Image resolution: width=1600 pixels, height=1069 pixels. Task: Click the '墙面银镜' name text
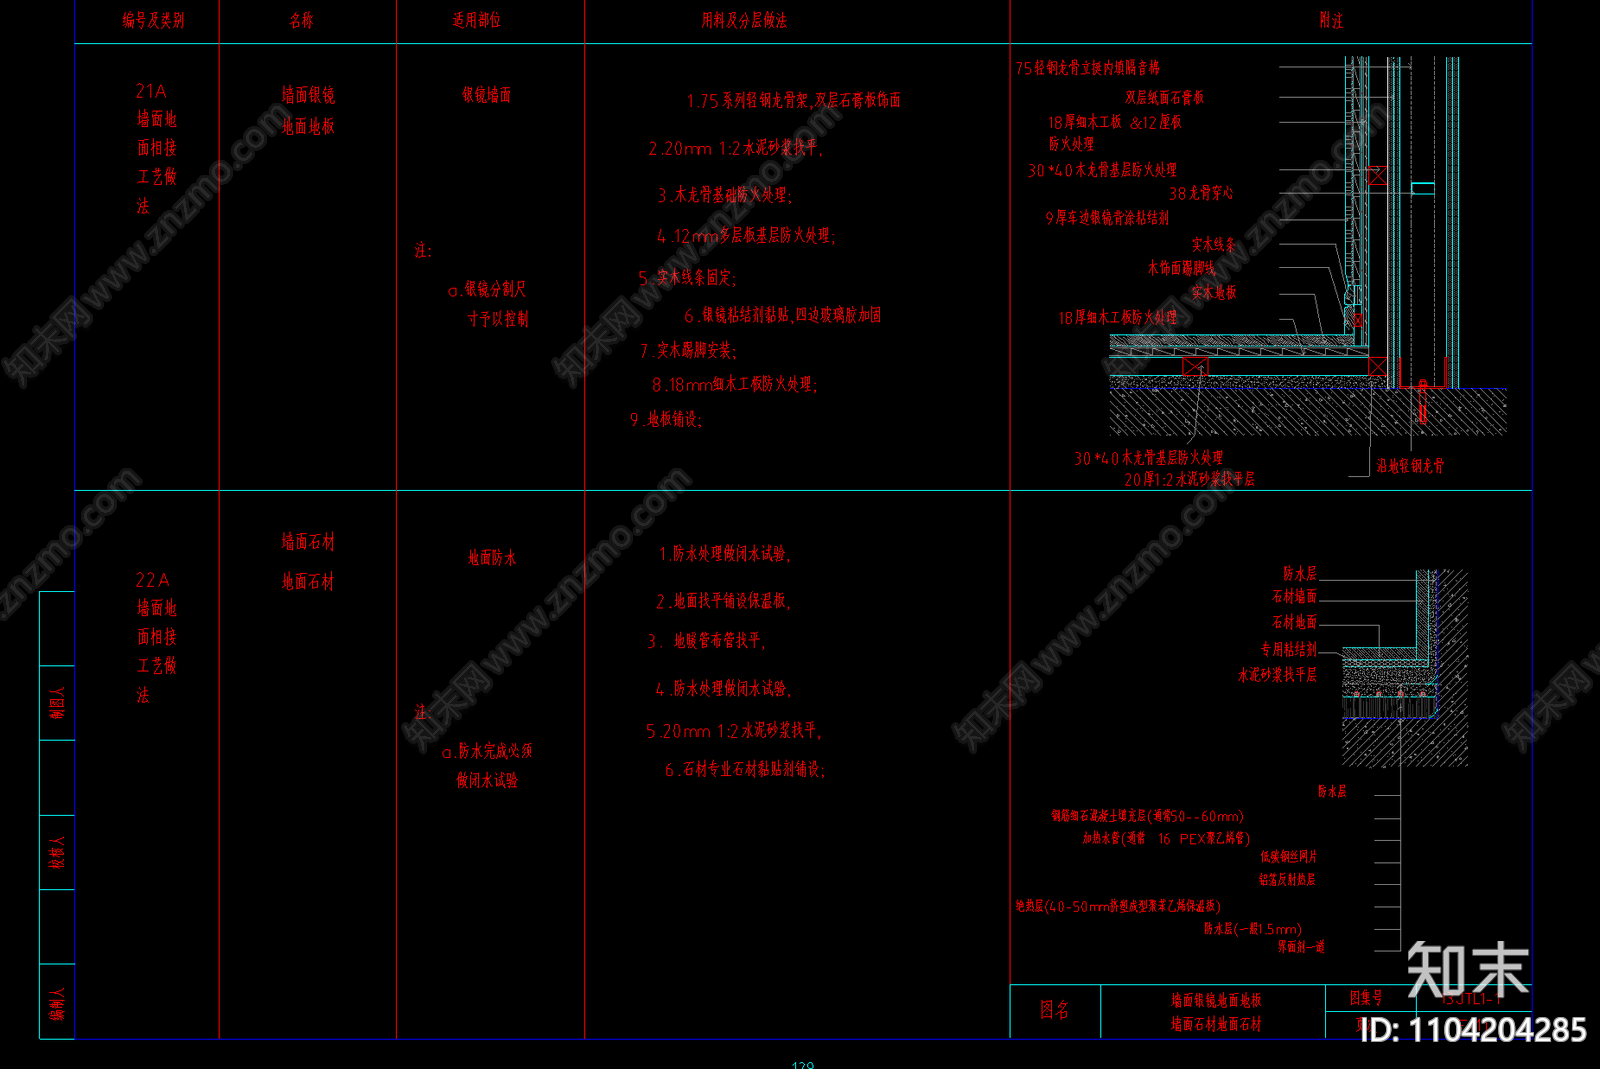308,95
